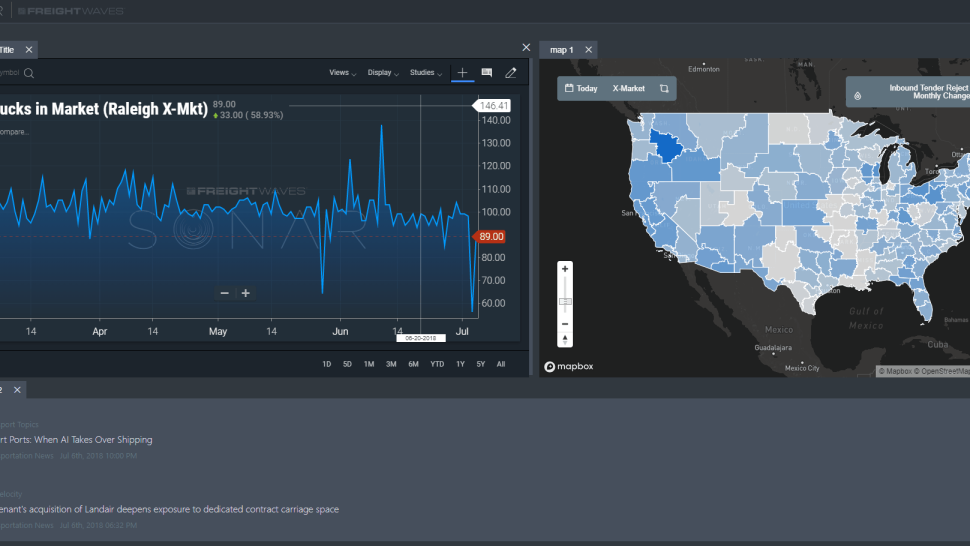Switch chart range to YTD
Viewport: 970px width, 546px height.
click(x=437, y=364)
